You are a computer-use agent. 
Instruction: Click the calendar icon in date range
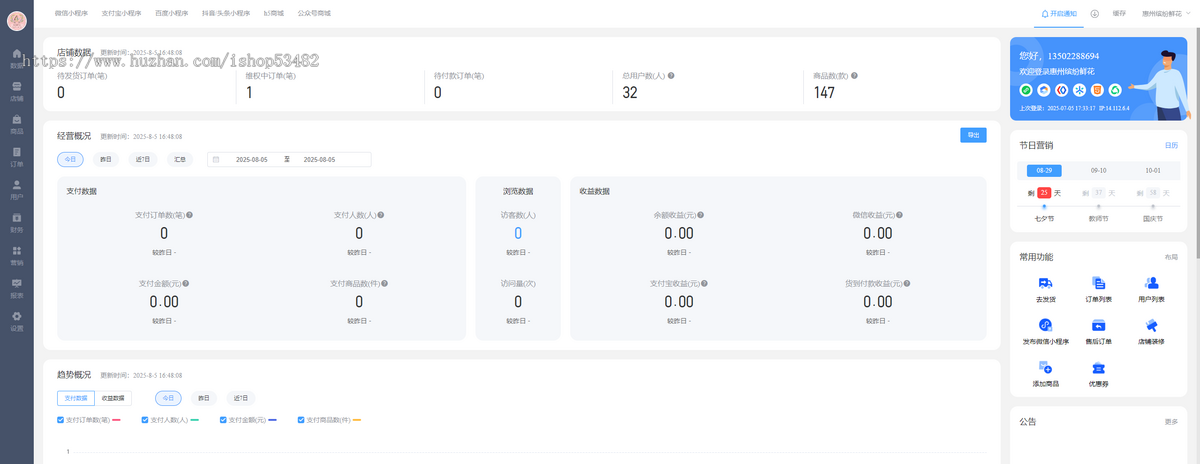tap(216, 159)
